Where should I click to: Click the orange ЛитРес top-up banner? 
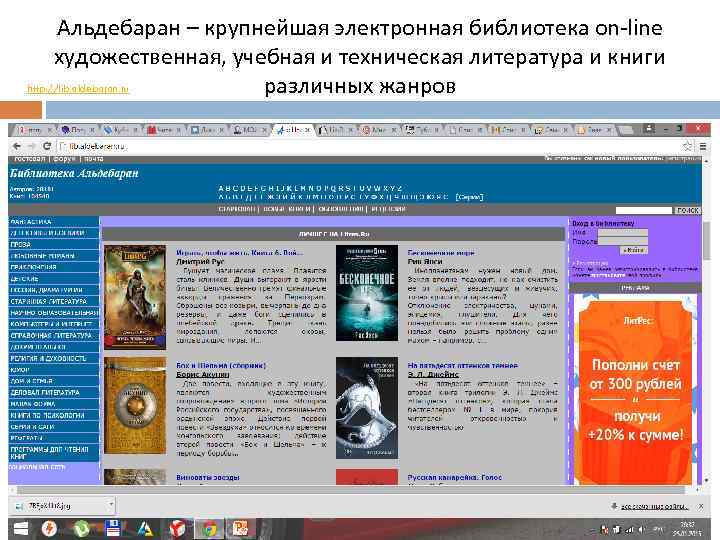635,389
